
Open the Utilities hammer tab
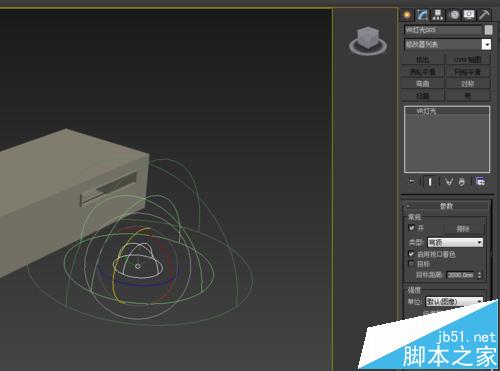click(x=484, y=15)
